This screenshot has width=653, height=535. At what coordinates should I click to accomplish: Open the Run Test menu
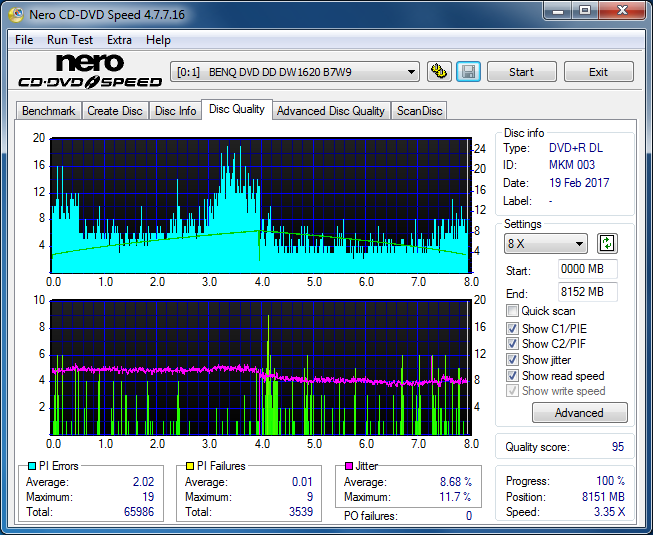70,40
